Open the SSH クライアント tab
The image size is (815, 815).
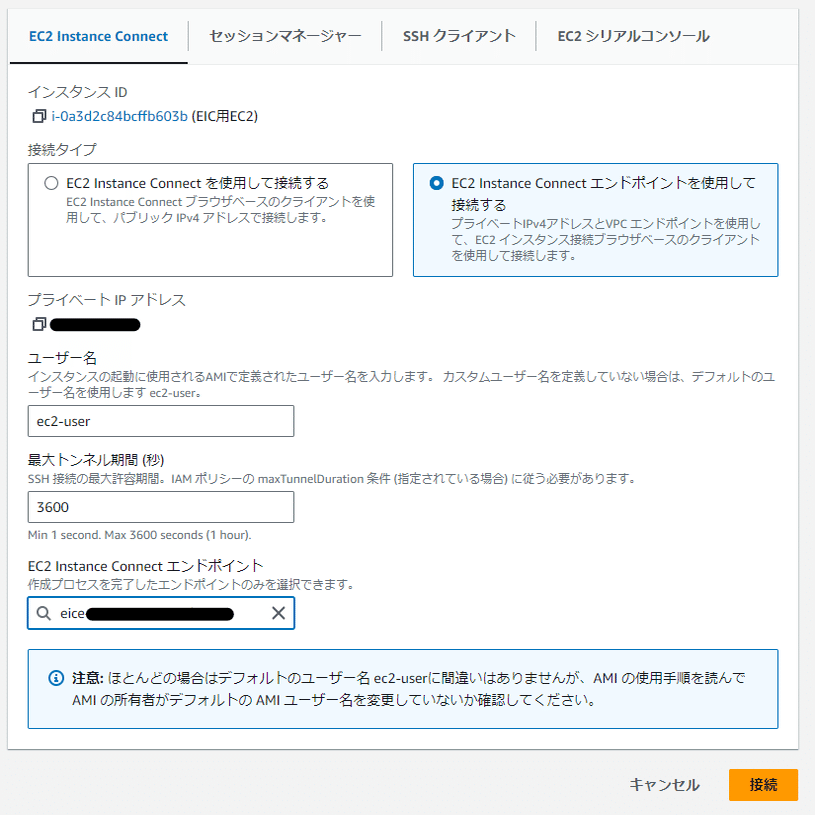coord(459,36)
